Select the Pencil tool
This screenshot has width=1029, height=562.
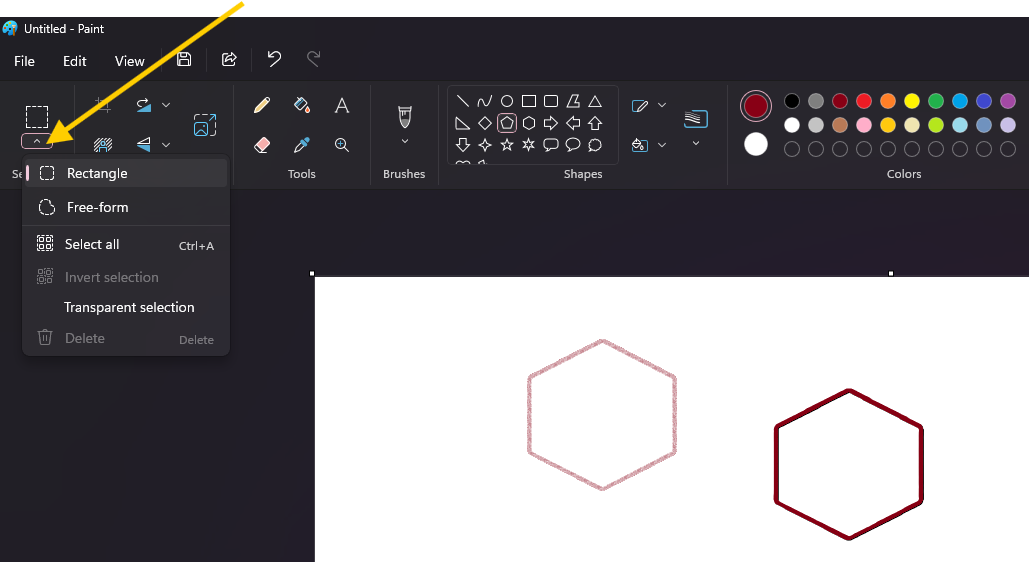tap(262, 105)
